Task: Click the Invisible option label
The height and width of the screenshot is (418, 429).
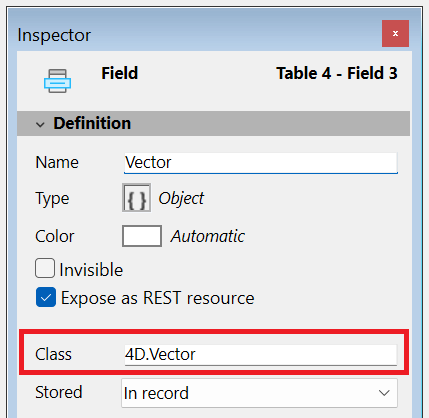Action: (x=91, y=270)
